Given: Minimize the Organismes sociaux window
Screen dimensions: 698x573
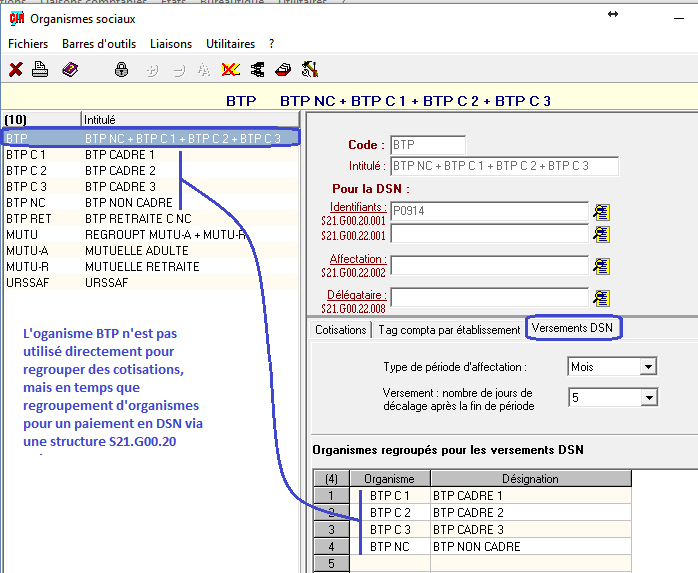Looking at the screenshot, I should pos(679,19).
